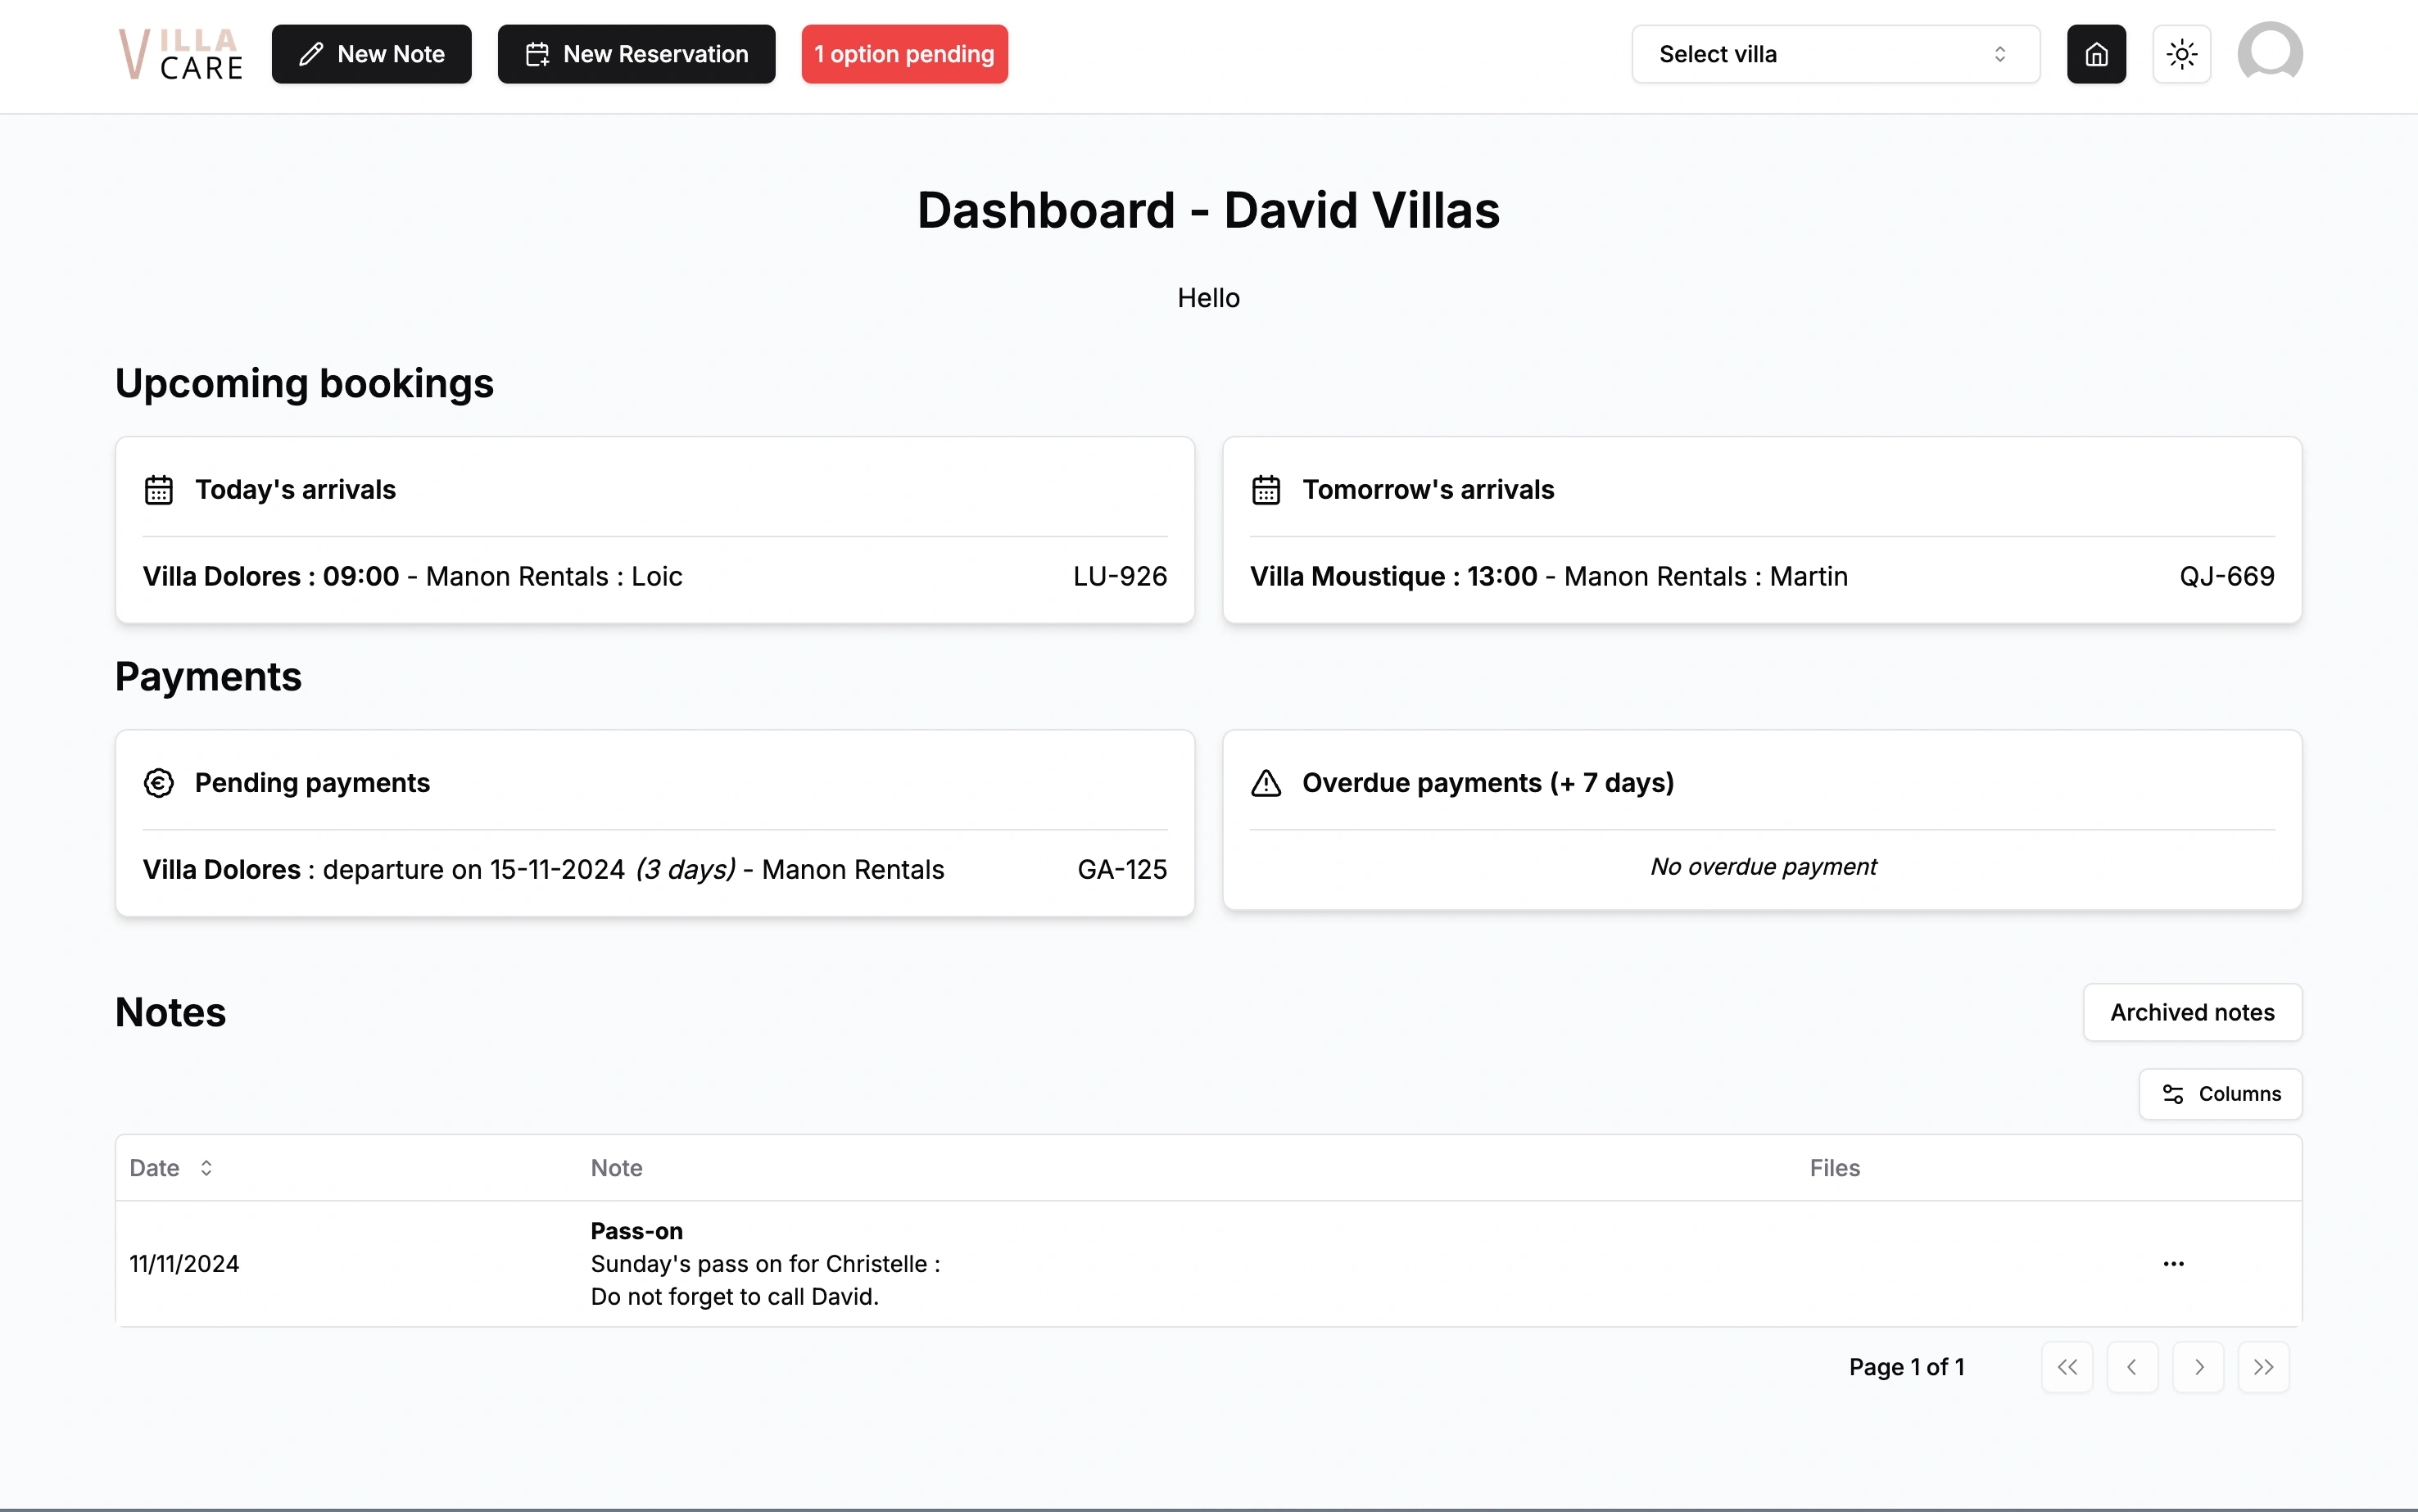This screenshot has width=2418, height=1512.
Task: Click the home icon in the top bar
Action: 2095,54
